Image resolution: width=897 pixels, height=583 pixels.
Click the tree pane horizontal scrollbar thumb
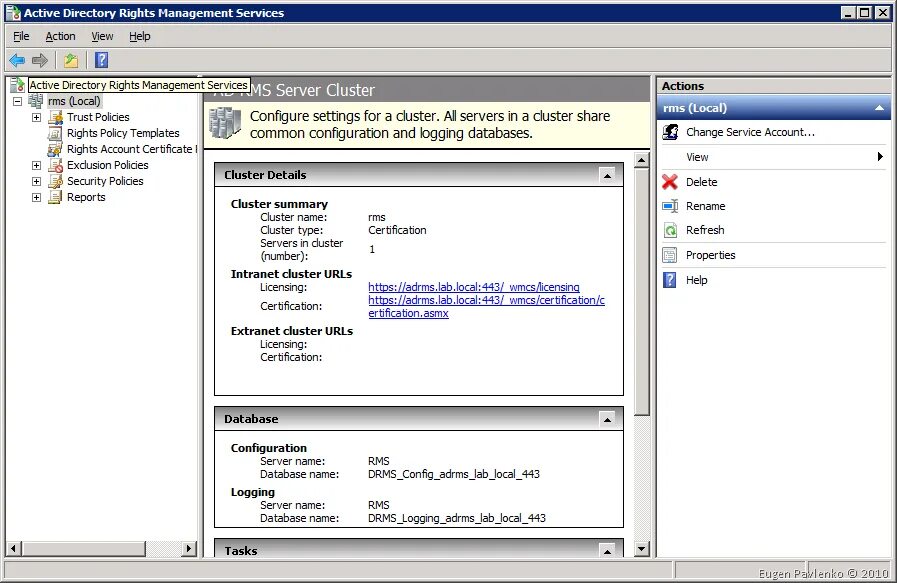pyautogui.click(x=84, y=549)
